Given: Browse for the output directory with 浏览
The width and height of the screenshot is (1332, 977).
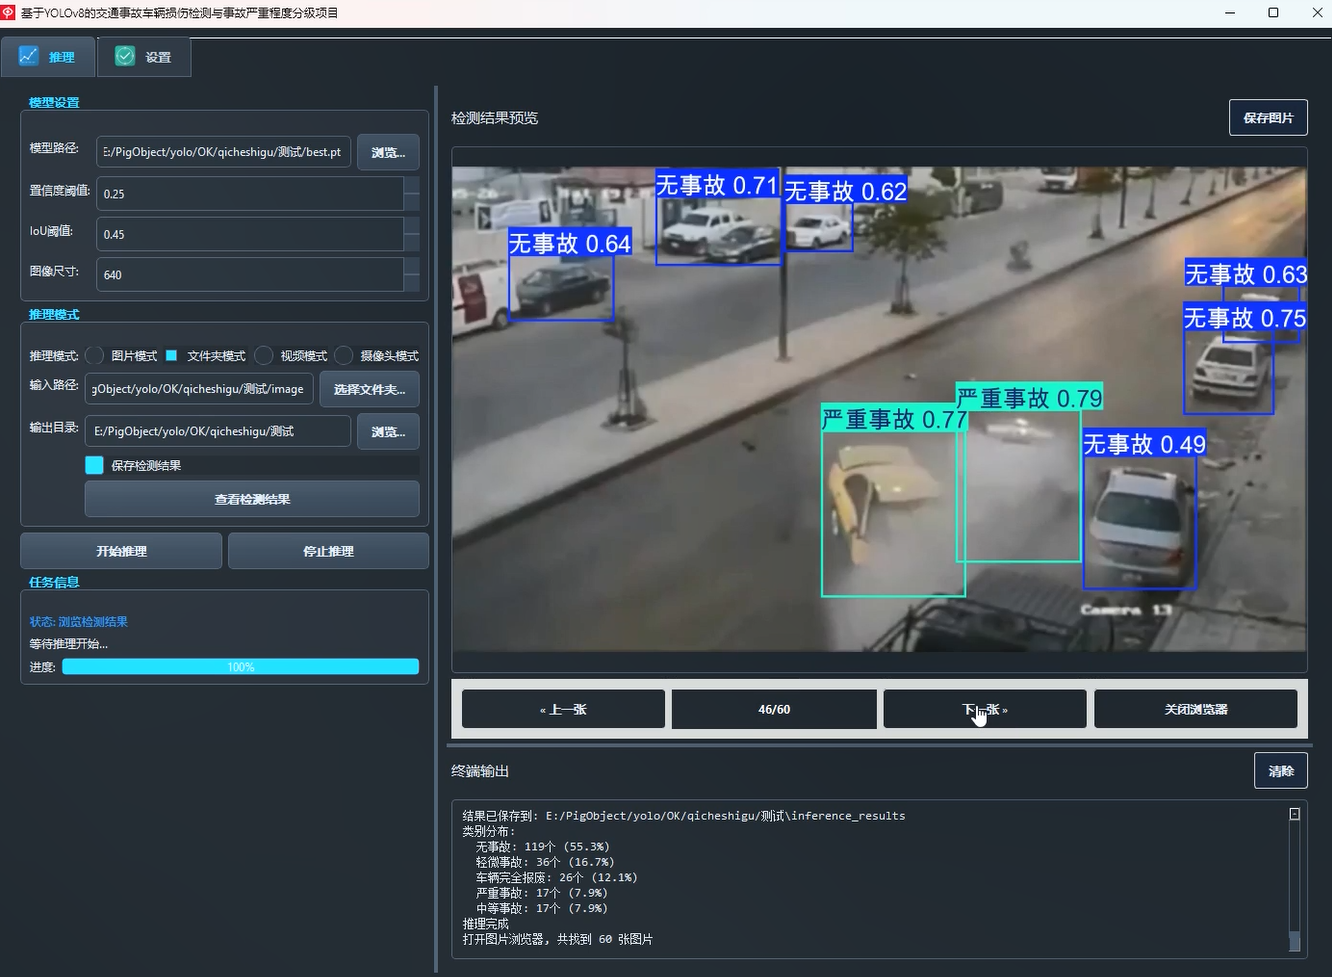Looking at the screenshot, I should [x=388, y=432].
